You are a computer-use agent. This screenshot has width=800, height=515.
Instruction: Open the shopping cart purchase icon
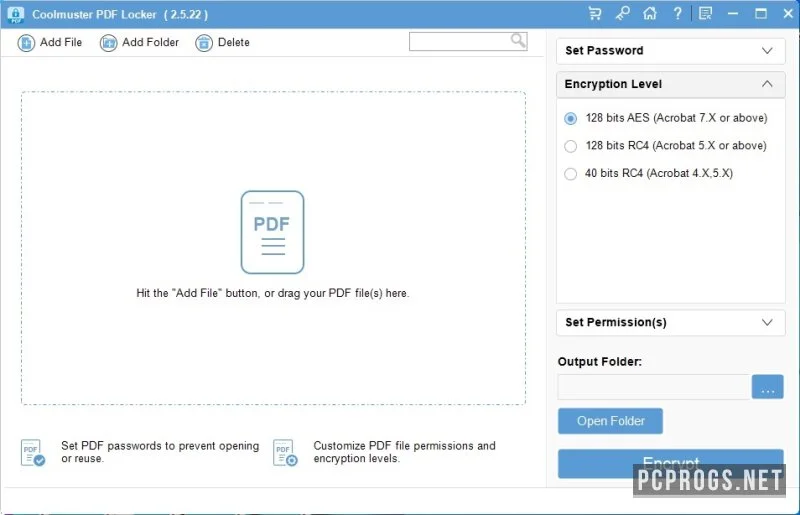pos(594,14)
